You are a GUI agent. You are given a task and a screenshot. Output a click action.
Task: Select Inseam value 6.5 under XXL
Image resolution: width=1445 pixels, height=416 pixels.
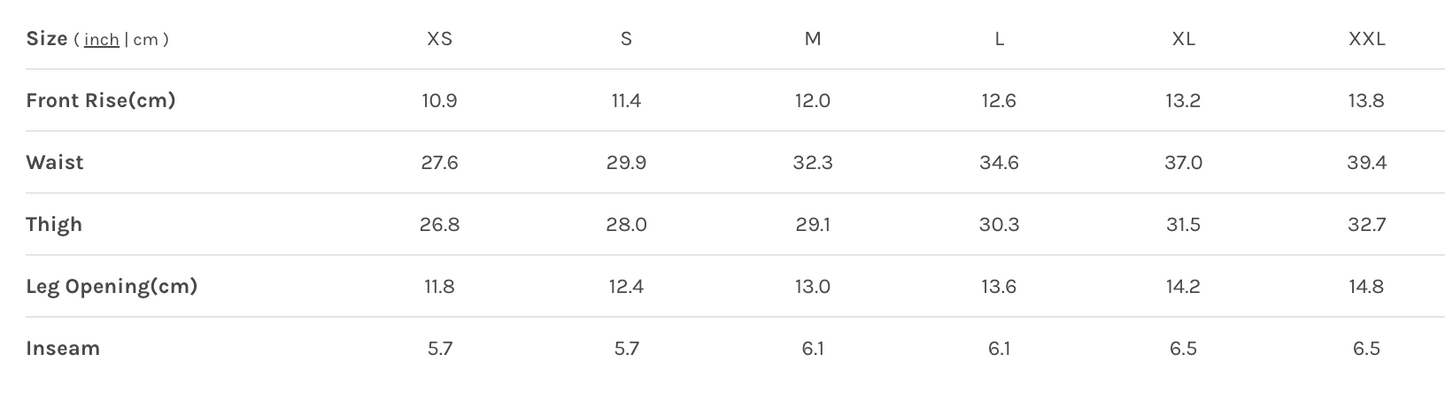click(x=1366, y=349)
